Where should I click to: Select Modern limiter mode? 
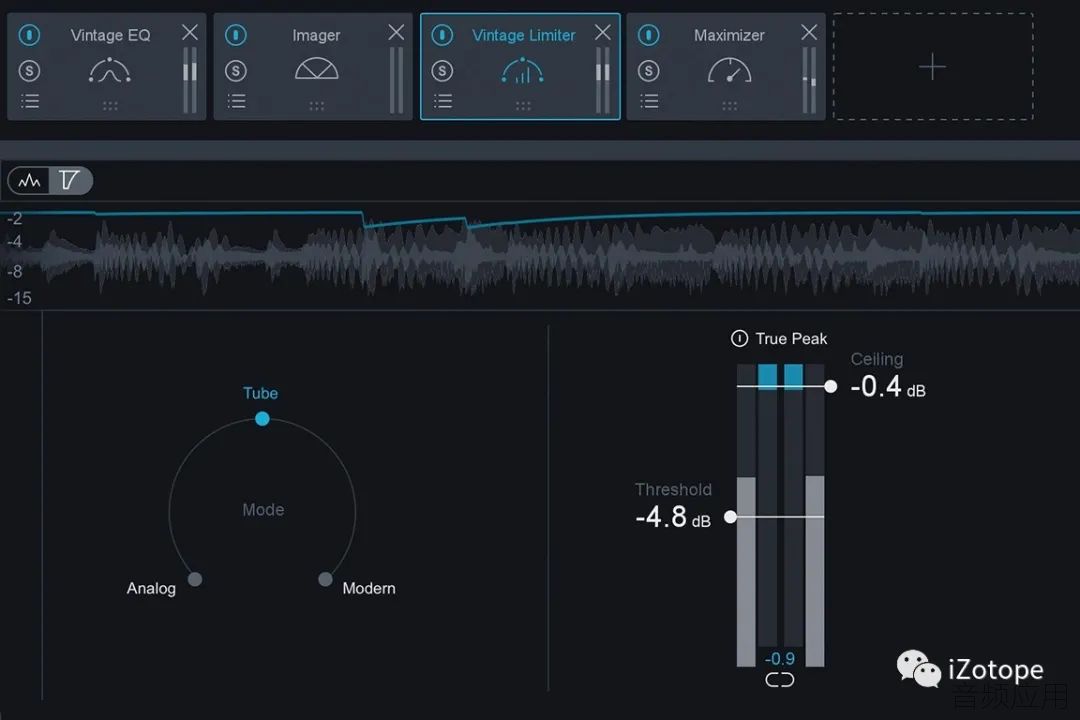click(x=325, y=579)
